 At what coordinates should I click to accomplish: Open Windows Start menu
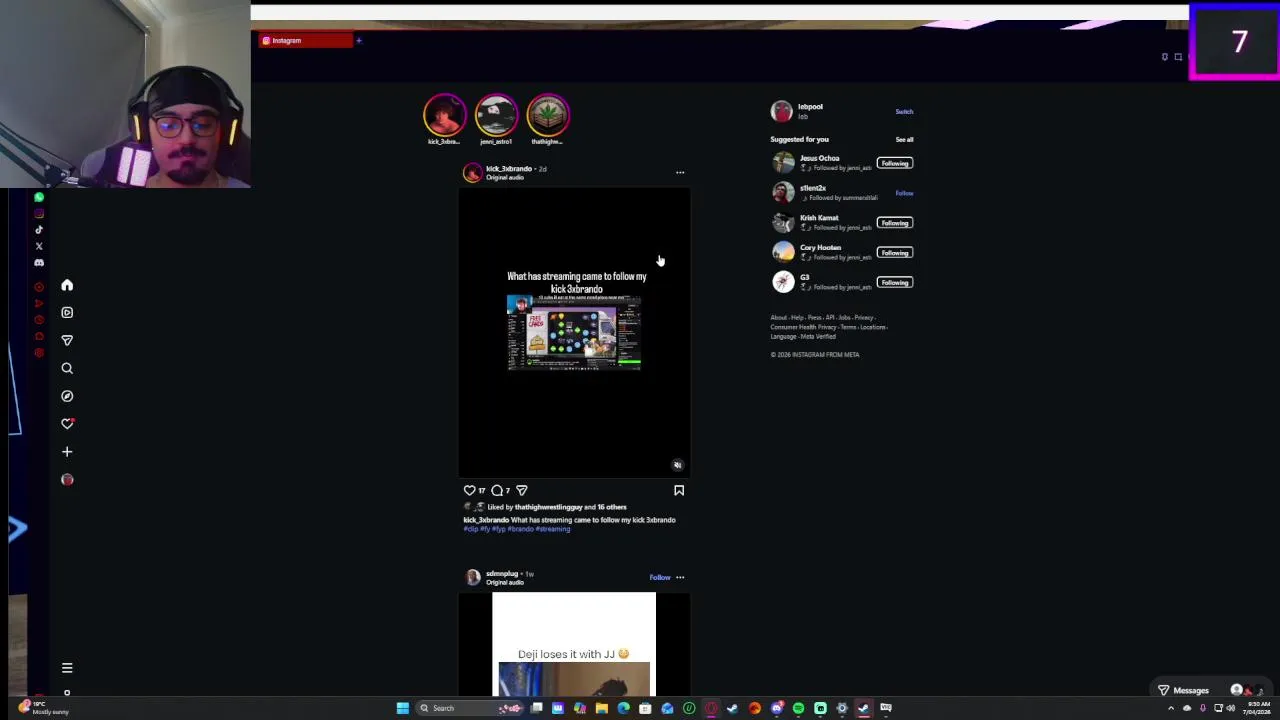pyautogui.click(x=402, y=708)
